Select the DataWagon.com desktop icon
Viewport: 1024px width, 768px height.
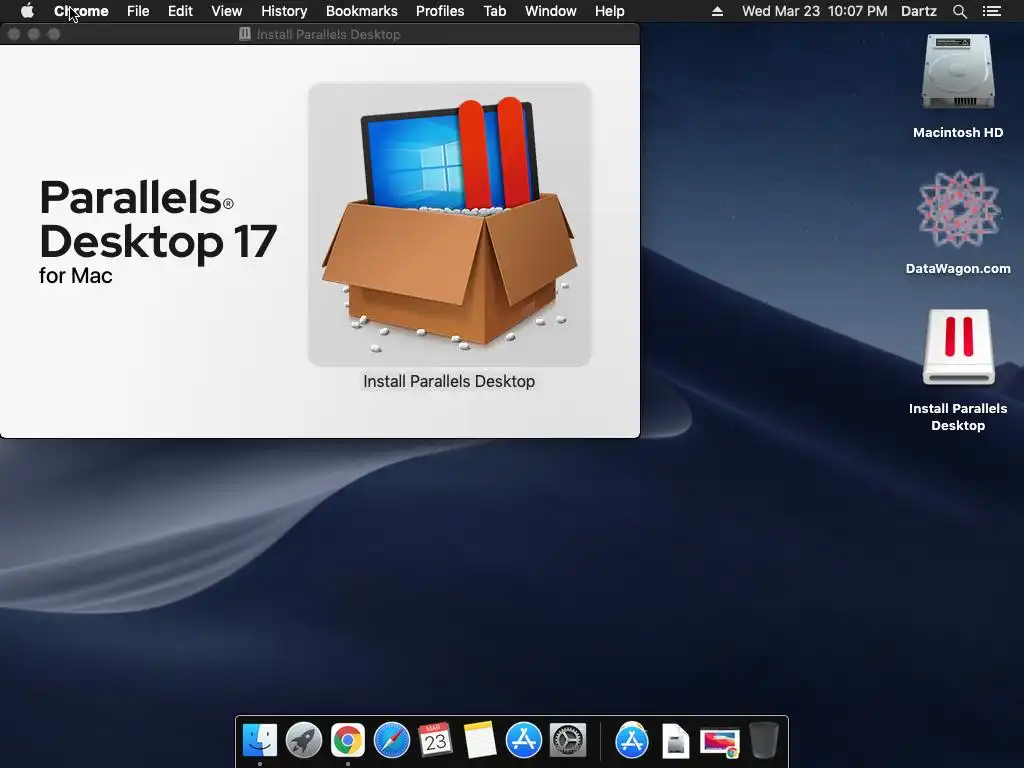point(958,210)
